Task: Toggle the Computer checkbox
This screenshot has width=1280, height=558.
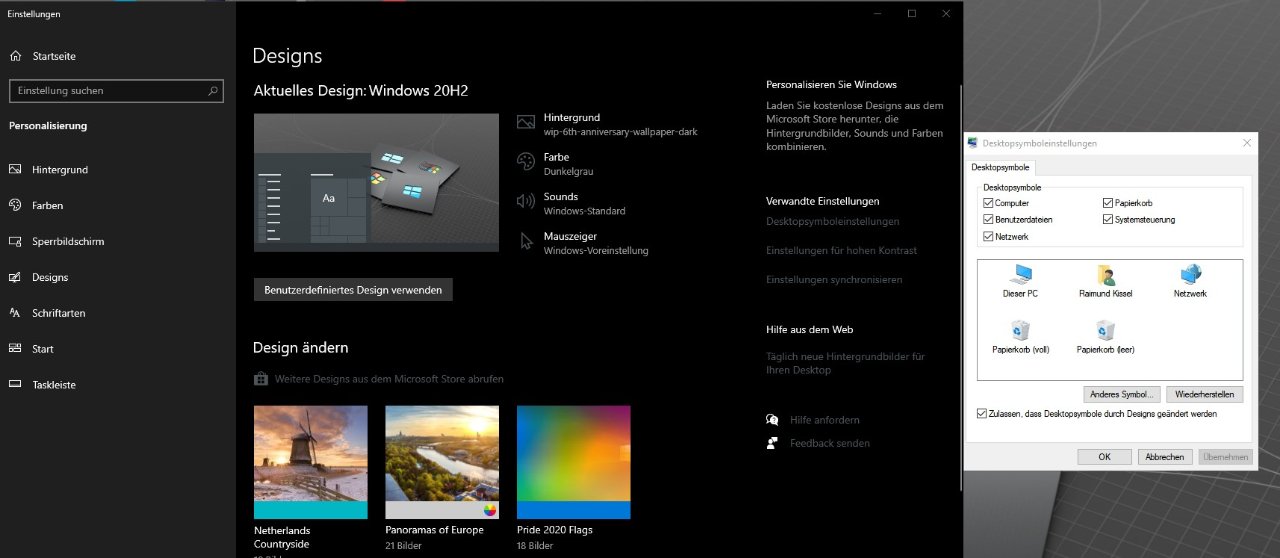Action: pyautogui.click(x=988, y=203)
